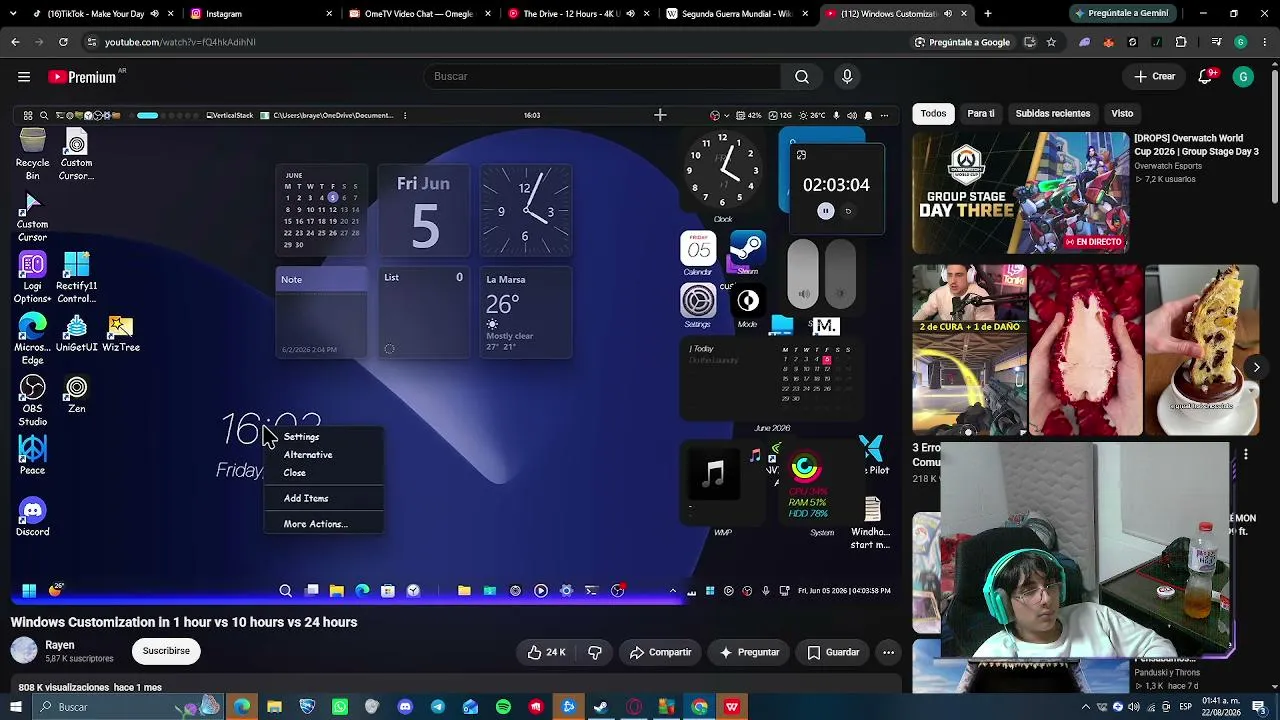
Task: Open the Zen browser desktop icon
Action: [77, 395]
